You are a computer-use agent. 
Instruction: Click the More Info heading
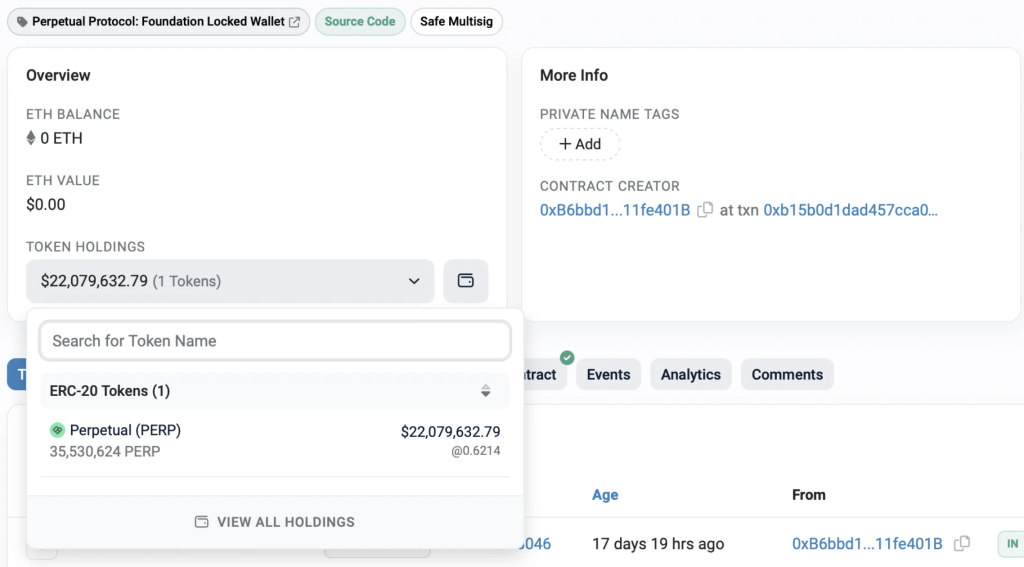click(x=573, y=75)
